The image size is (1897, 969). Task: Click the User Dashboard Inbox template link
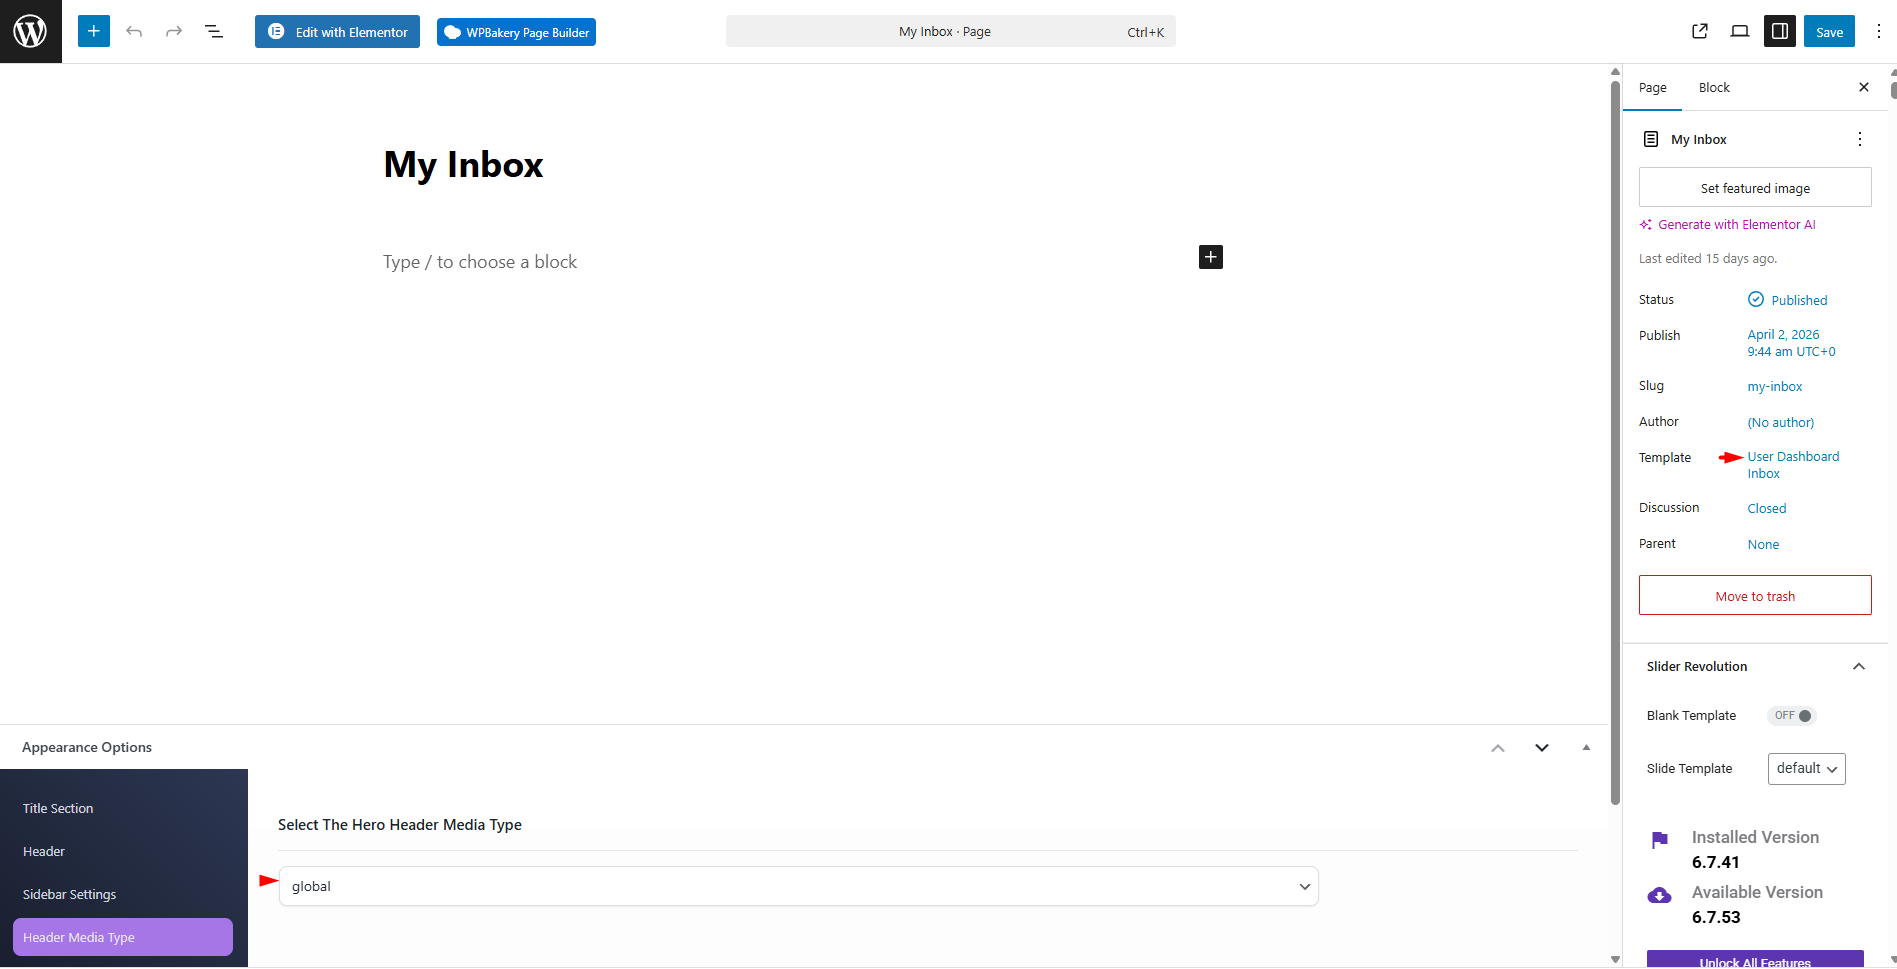pos(1792,465)
